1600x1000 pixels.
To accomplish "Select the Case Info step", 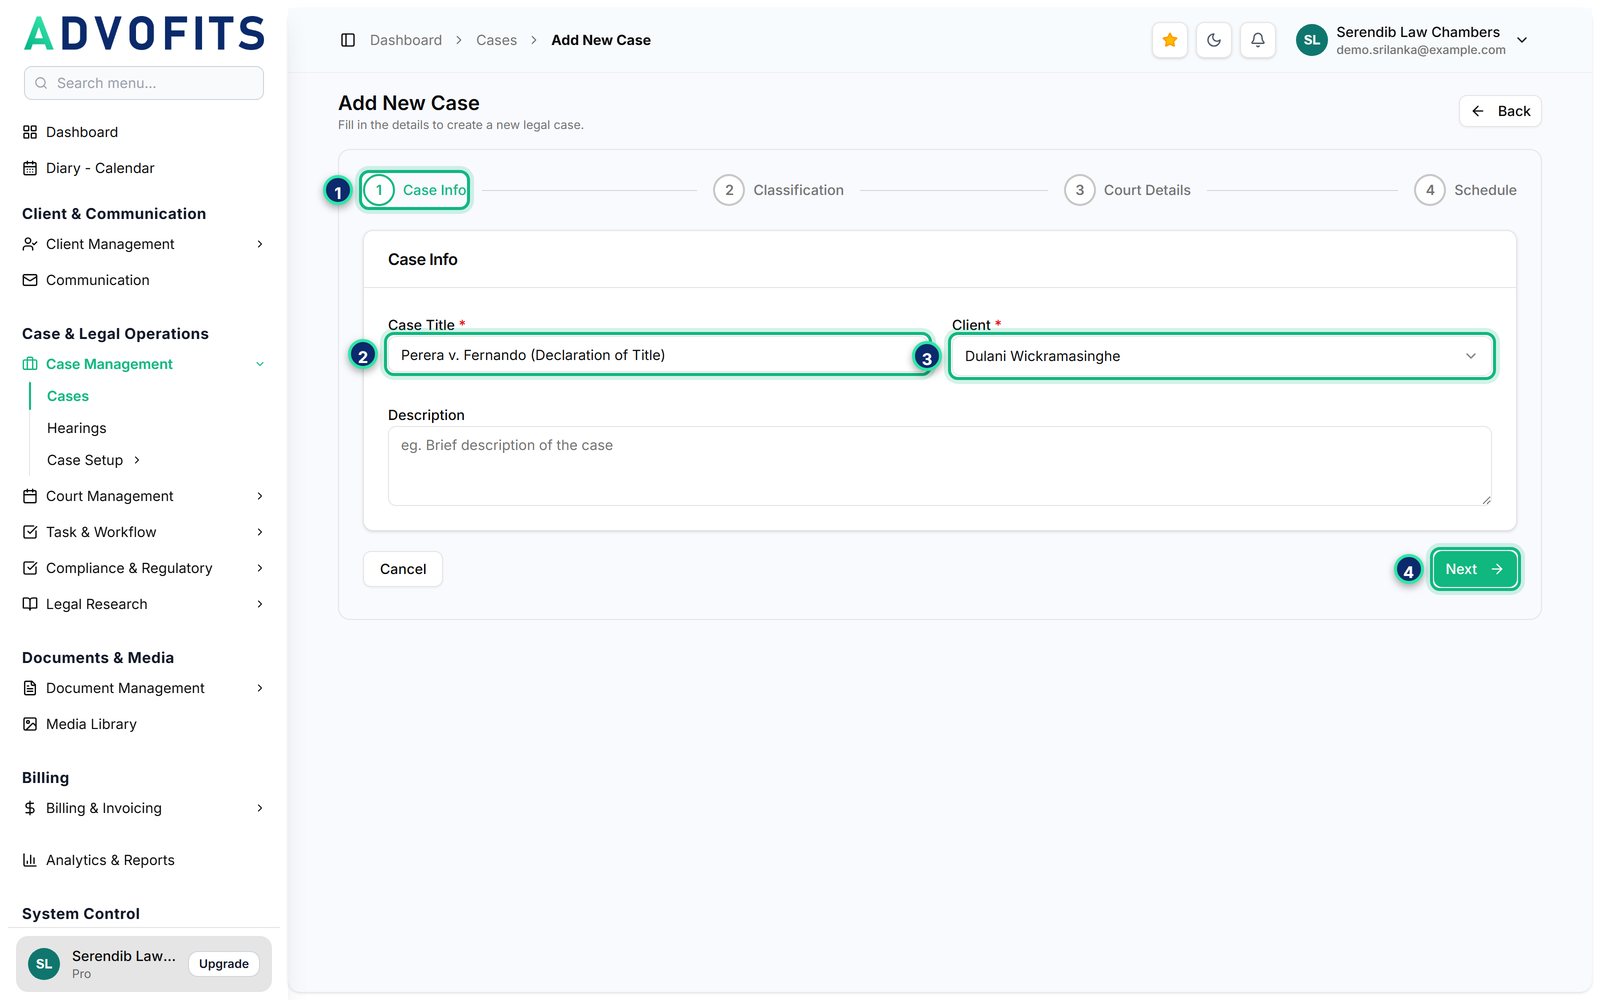I will (x=415, y=190).
